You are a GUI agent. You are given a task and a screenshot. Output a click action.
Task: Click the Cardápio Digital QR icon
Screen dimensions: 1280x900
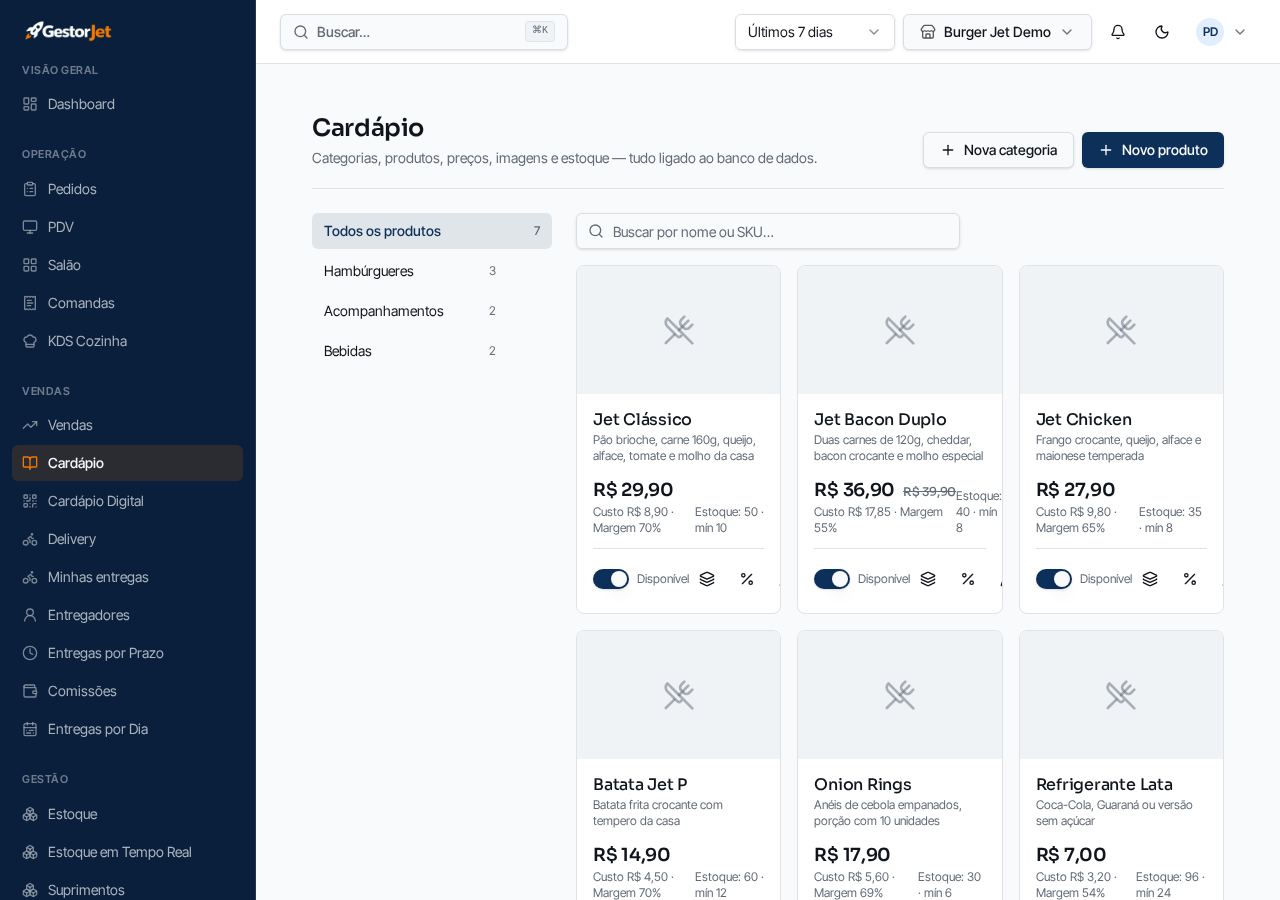[x=30, y=501]
